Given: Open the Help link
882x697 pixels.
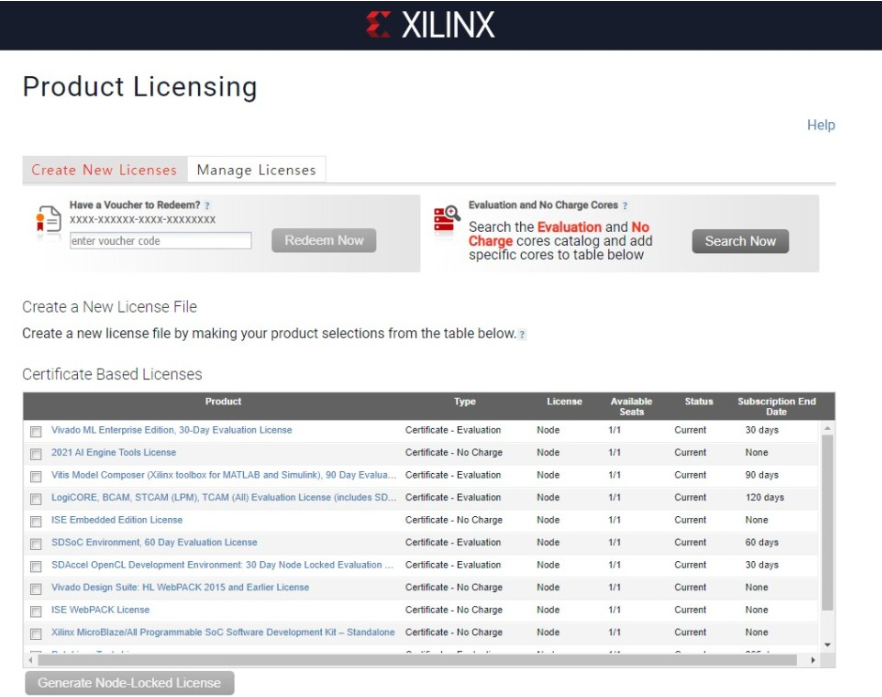Looking at the screenshot, I should click(x=821, y=125).
